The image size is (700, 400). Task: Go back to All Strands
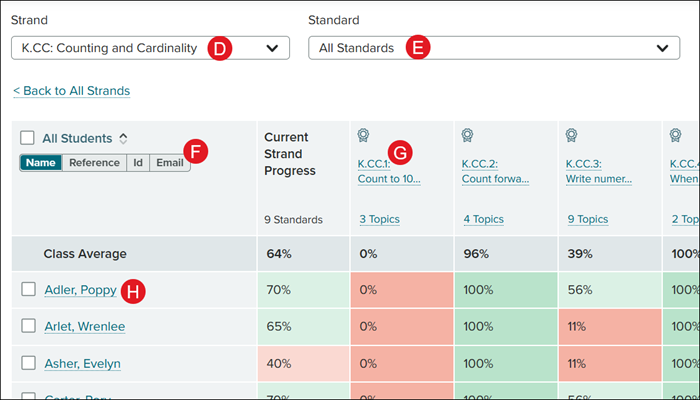pyautogui.click(x=71, y=91)
